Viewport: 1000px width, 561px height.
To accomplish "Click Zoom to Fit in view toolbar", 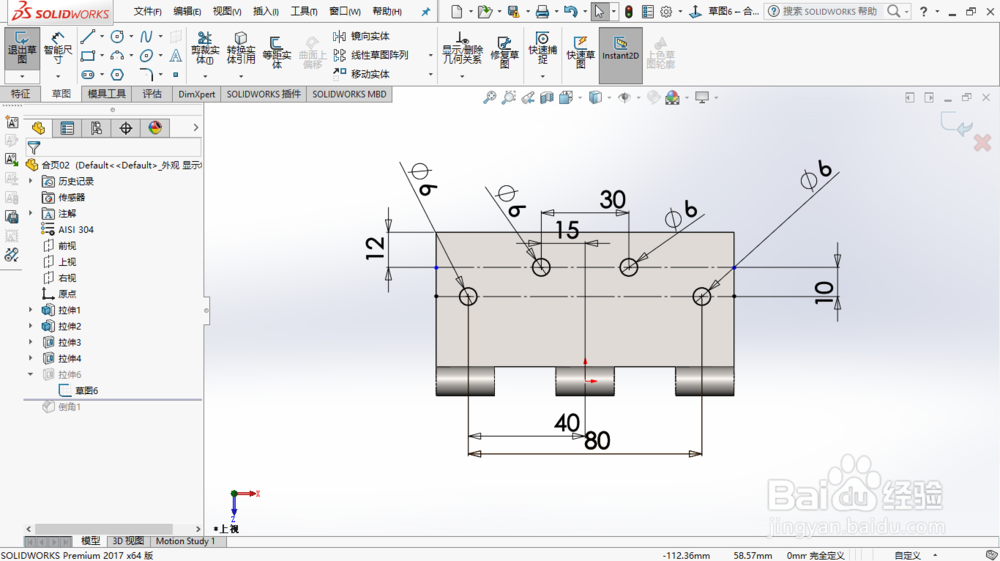I will [x=489, y=98].
